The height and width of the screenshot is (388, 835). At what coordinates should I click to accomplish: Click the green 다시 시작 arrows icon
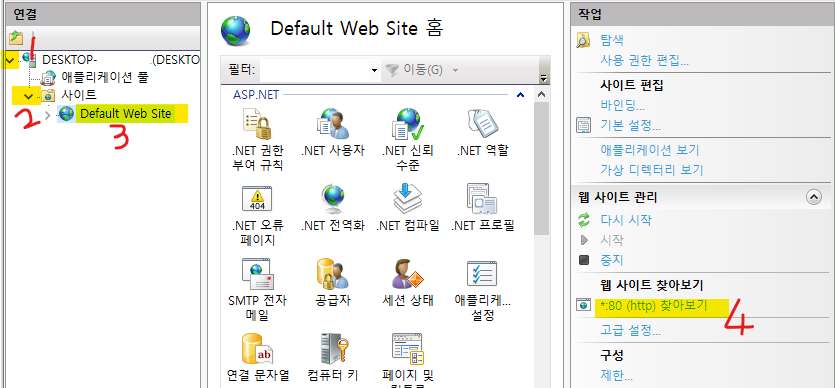[584, 220]
